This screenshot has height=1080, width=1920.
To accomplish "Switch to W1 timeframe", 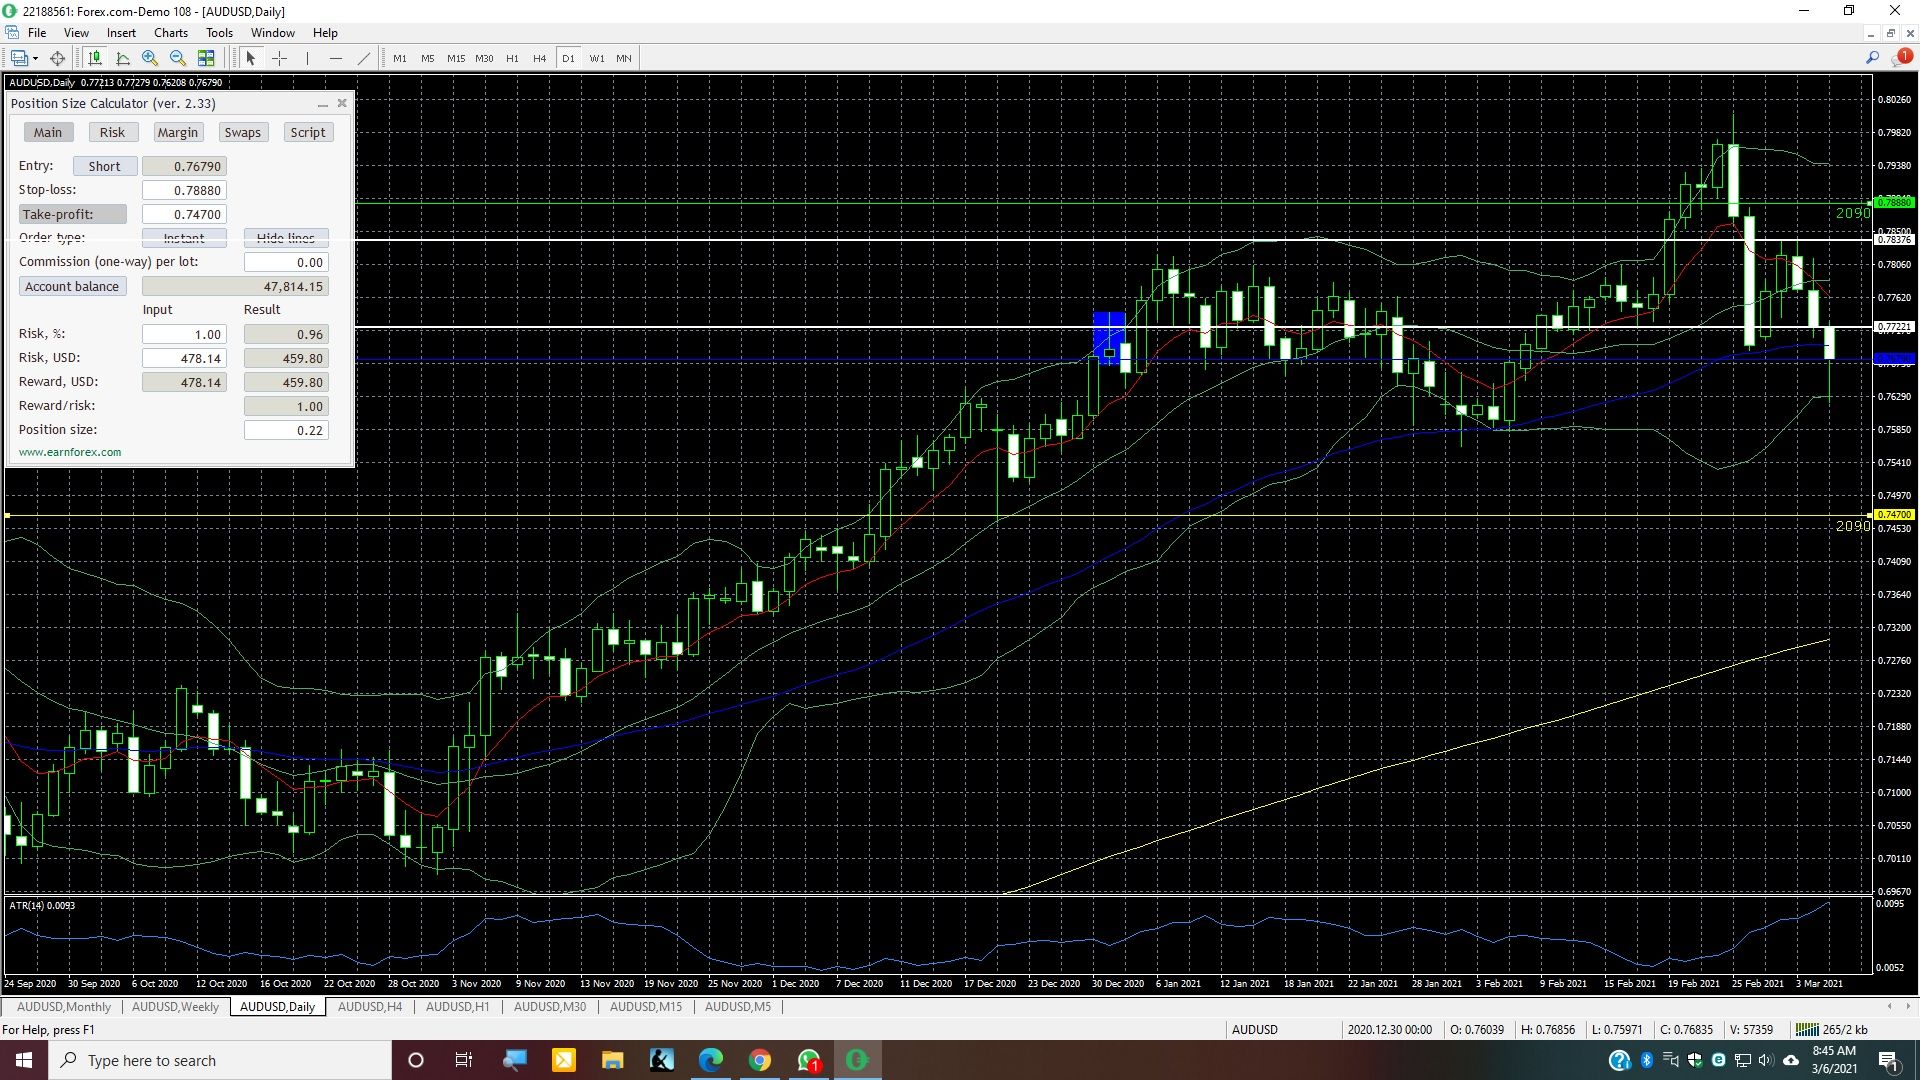I will [597, 58].
